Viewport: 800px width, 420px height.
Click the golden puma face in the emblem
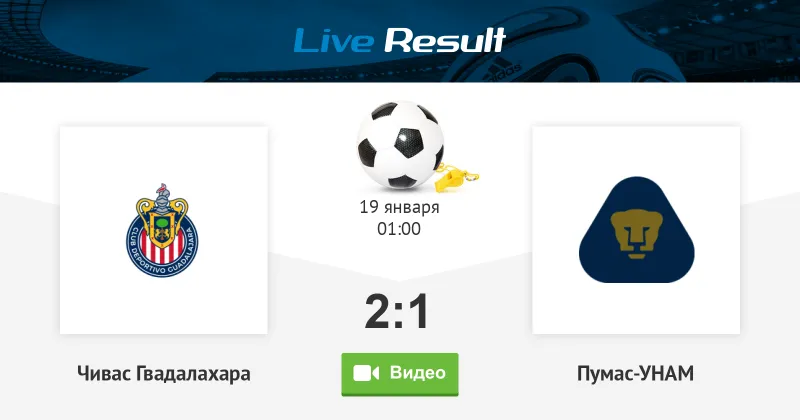tap(636, 234)
